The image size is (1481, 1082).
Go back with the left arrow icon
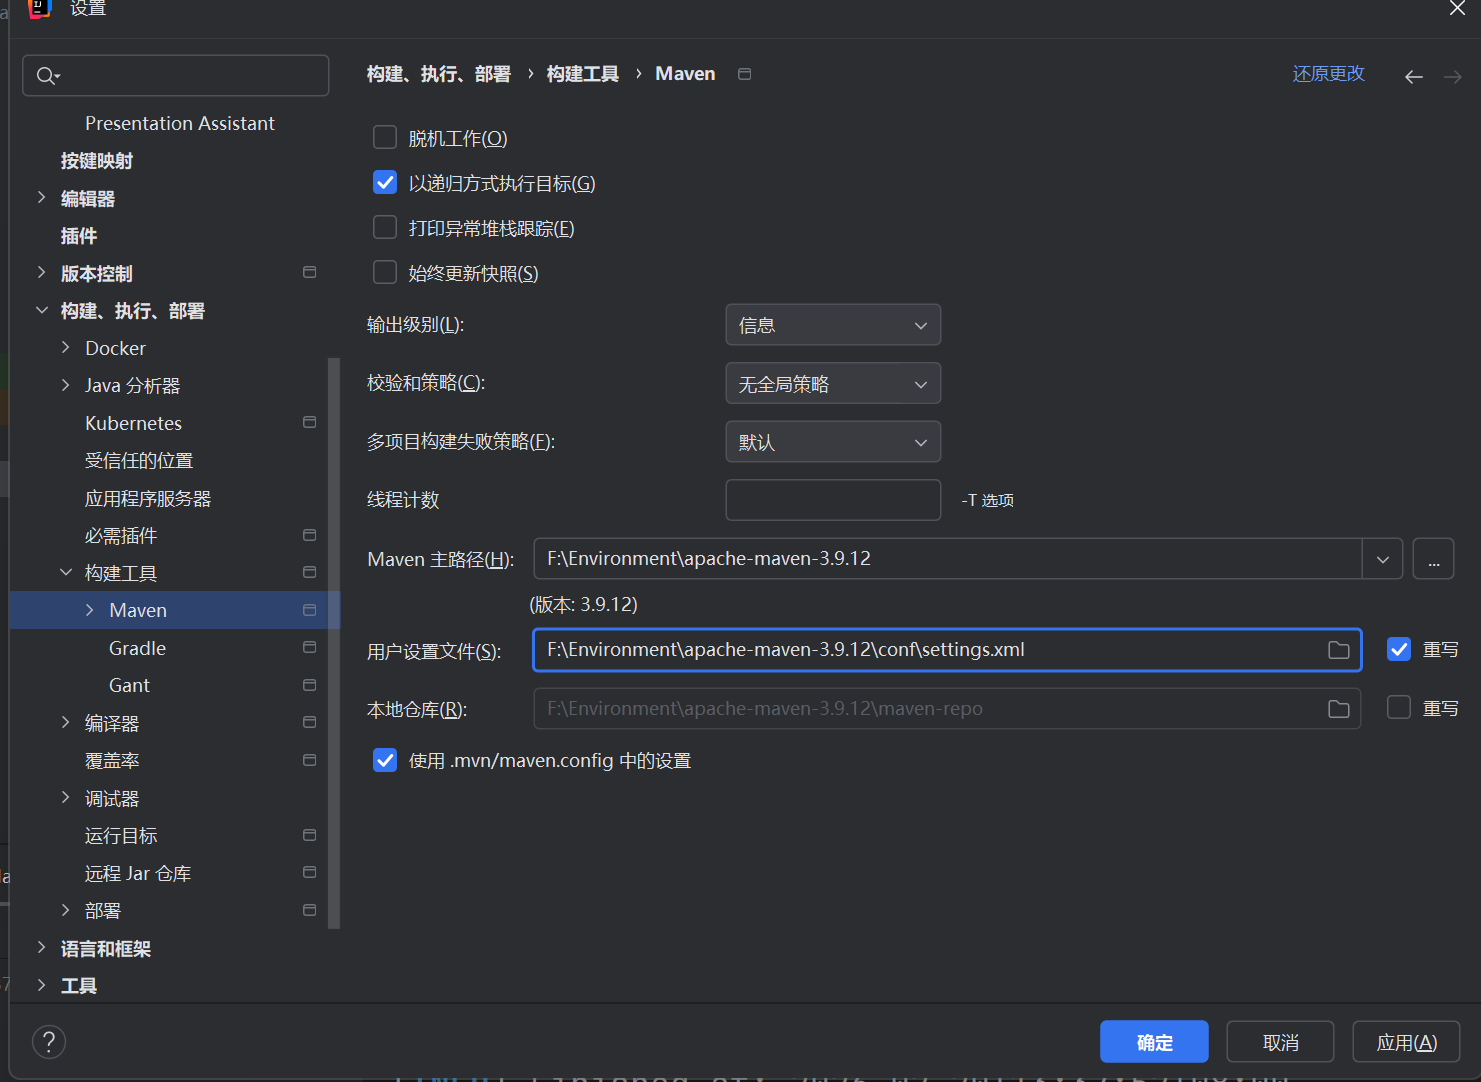pyautogui.click(x=1413, y=77)
